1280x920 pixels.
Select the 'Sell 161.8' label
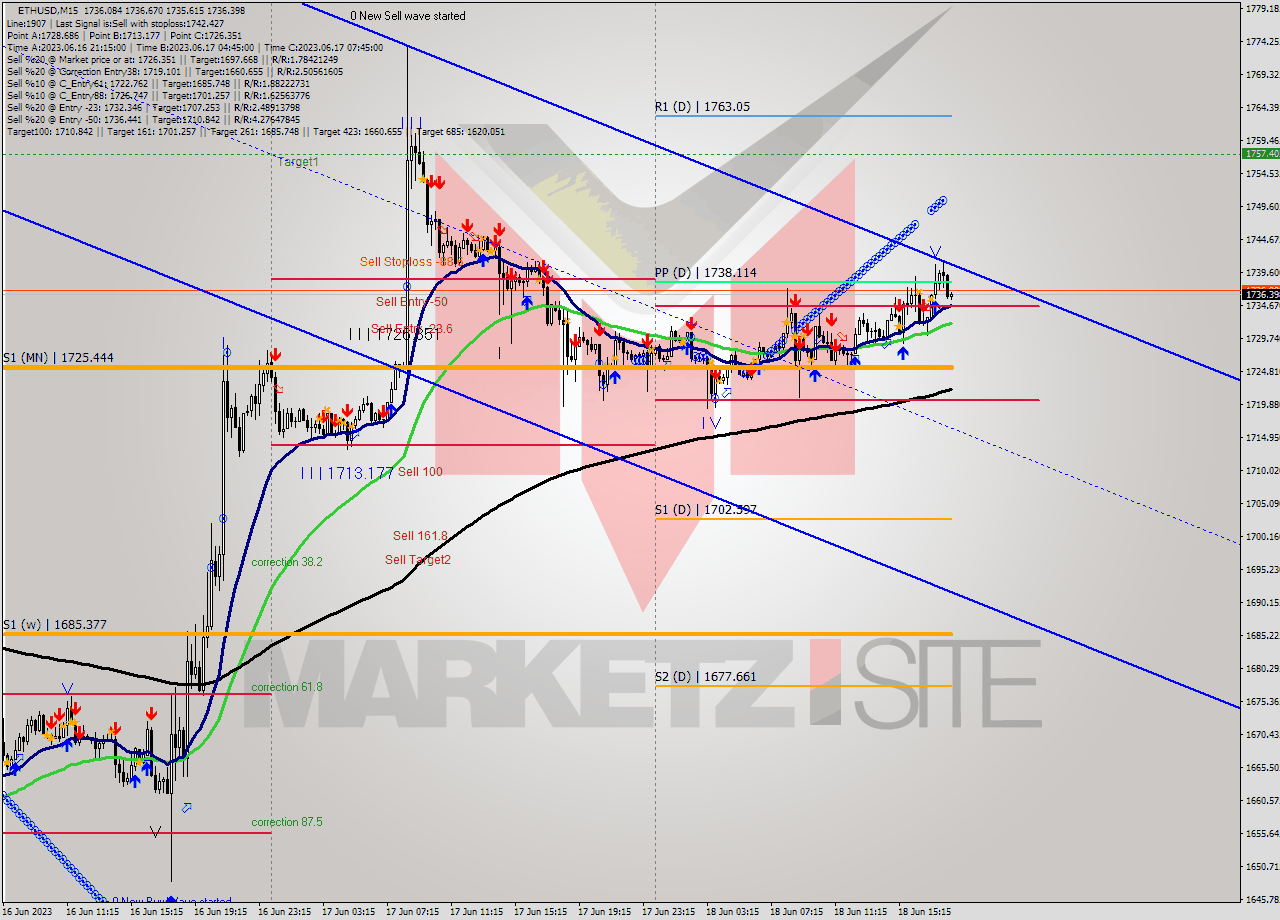tap(420, 536)
